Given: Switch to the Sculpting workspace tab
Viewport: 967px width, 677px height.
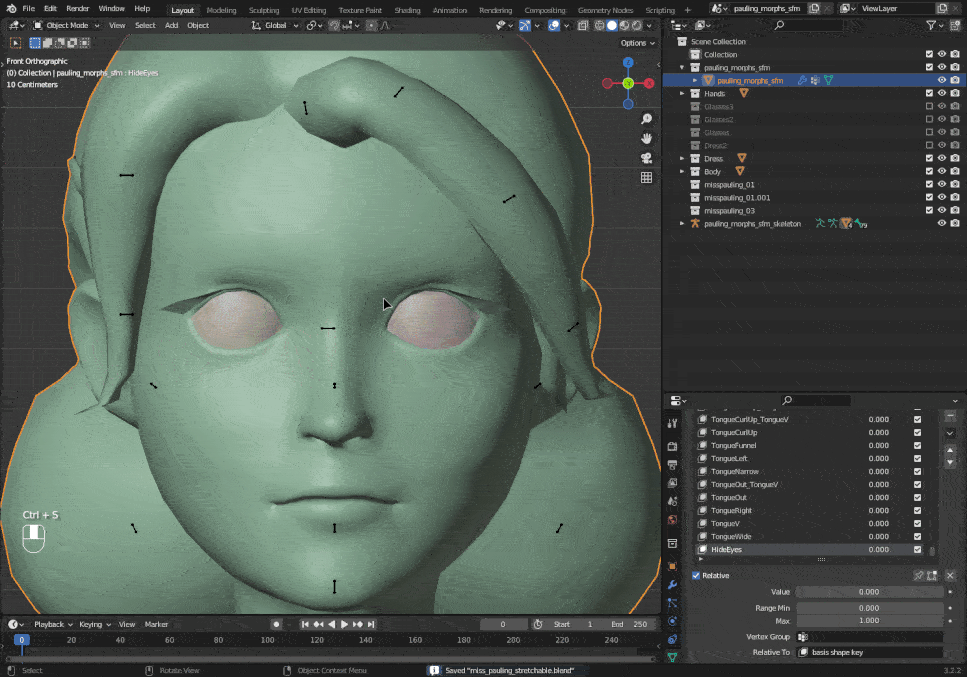Looking at the screenshot, I should 264,10.
